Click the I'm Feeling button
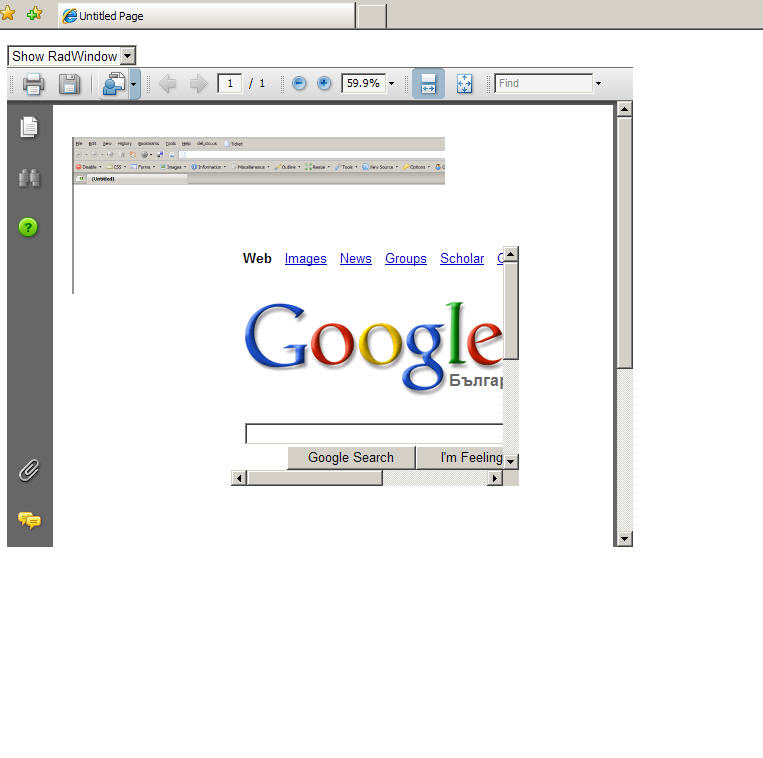Viewport: 763px width, 758px height. [460, 457]
